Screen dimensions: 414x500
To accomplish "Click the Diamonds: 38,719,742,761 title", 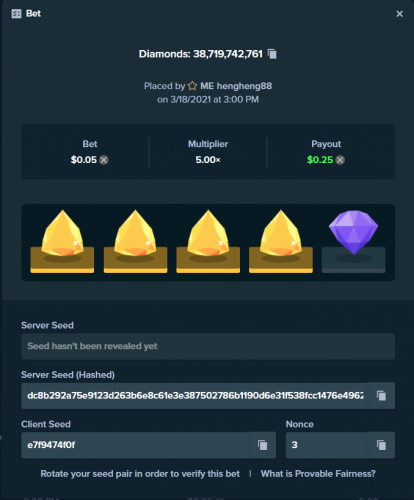I will 201,54.
